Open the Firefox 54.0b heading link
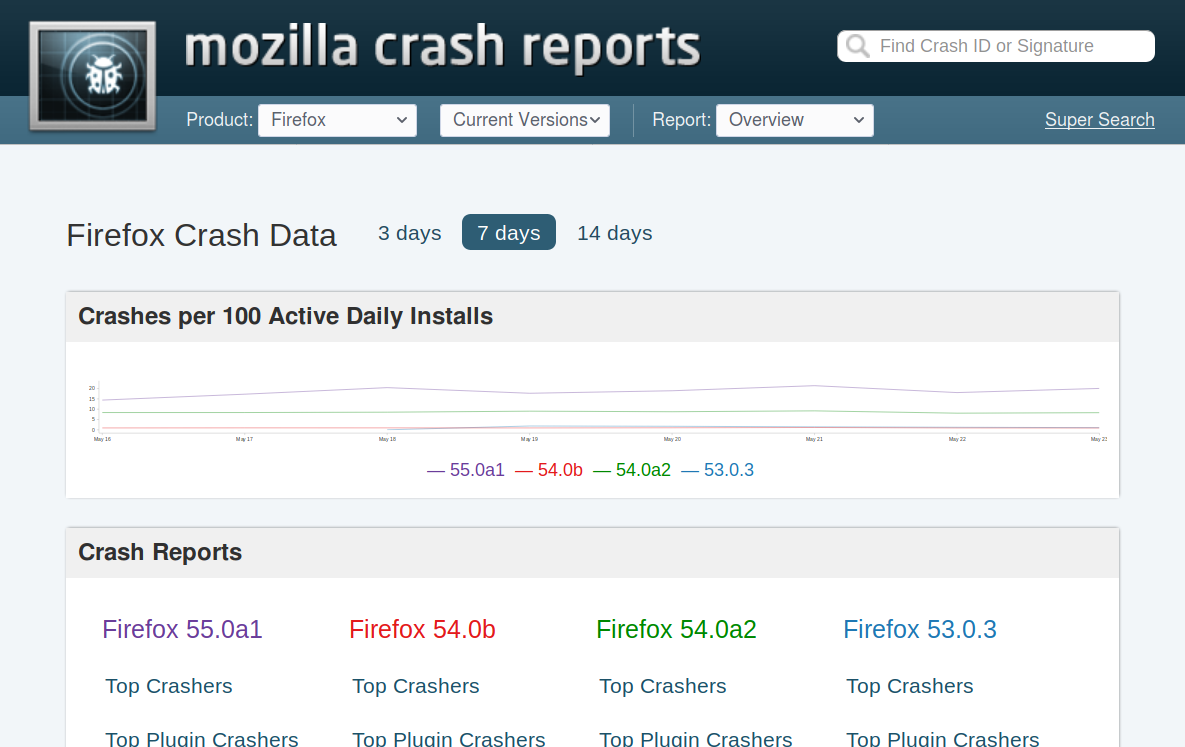 click(422, 629)
